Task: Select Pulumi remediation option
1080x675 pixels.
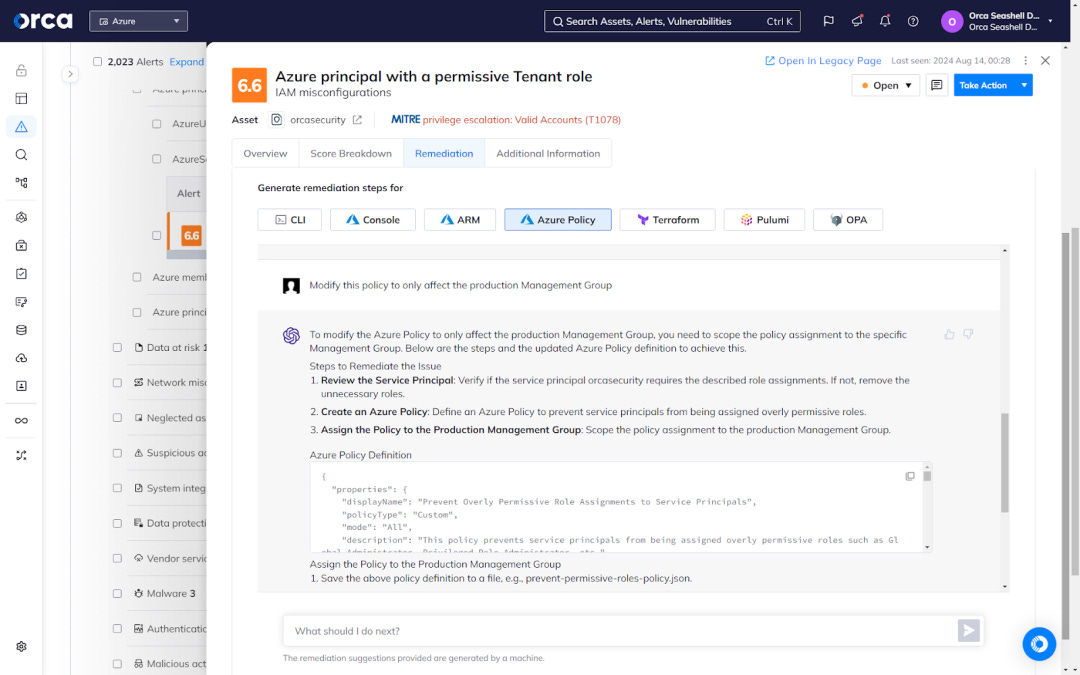Action: (x=764, y=220)
